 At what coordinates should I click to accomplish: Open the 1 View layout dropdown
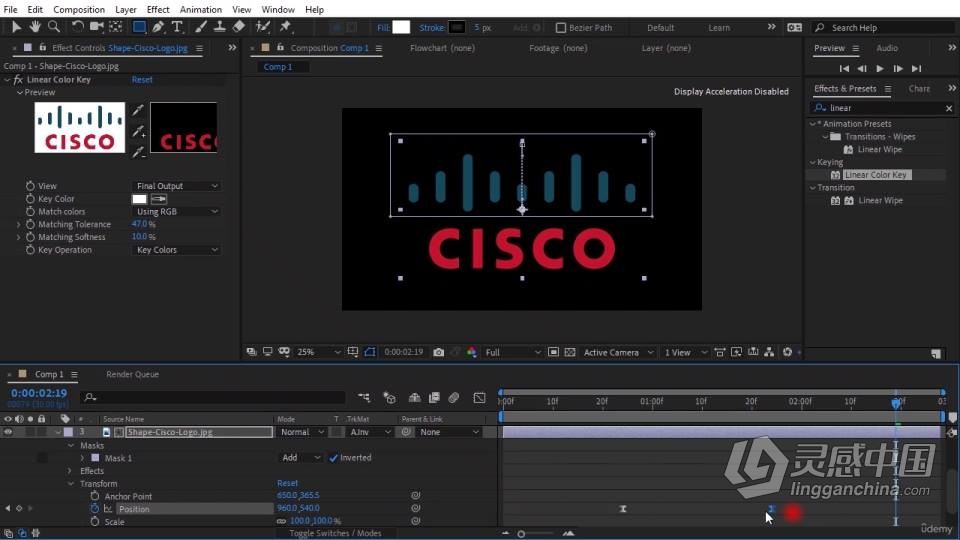[685, 352]
